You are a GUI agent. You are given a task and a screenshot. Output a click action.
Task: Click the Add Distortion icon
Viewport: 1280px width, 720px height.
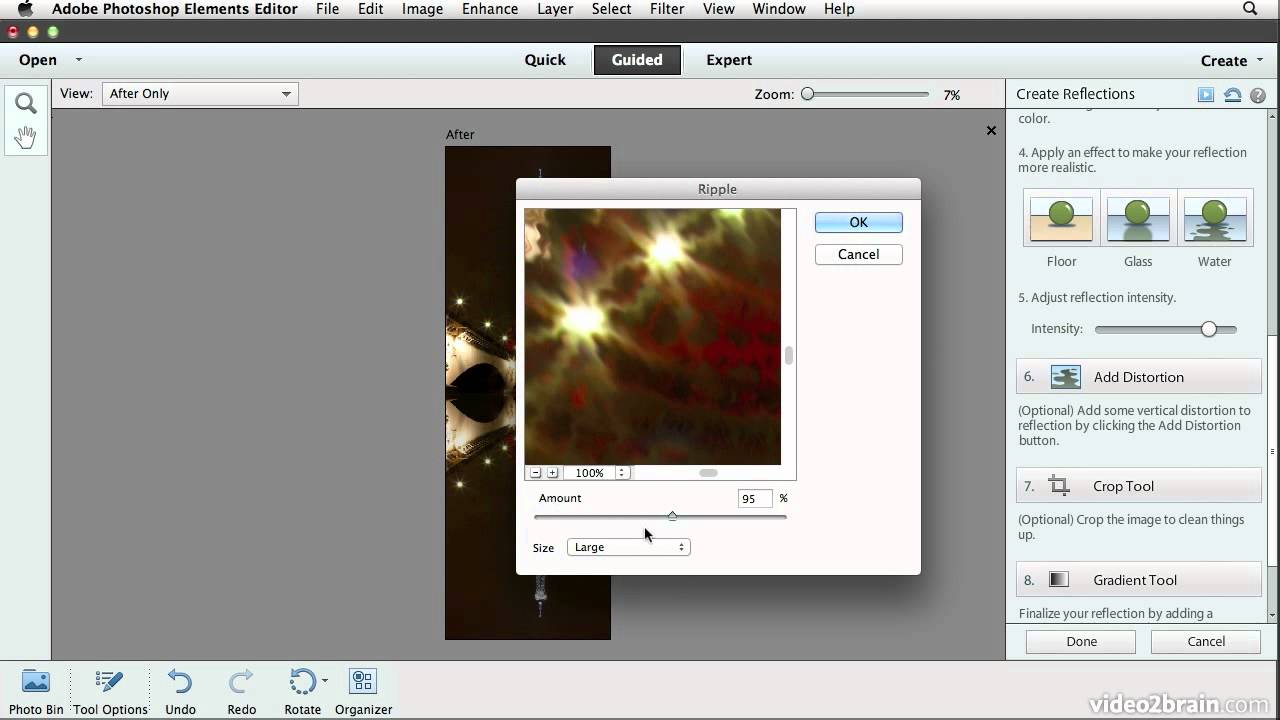point(1066,377)
